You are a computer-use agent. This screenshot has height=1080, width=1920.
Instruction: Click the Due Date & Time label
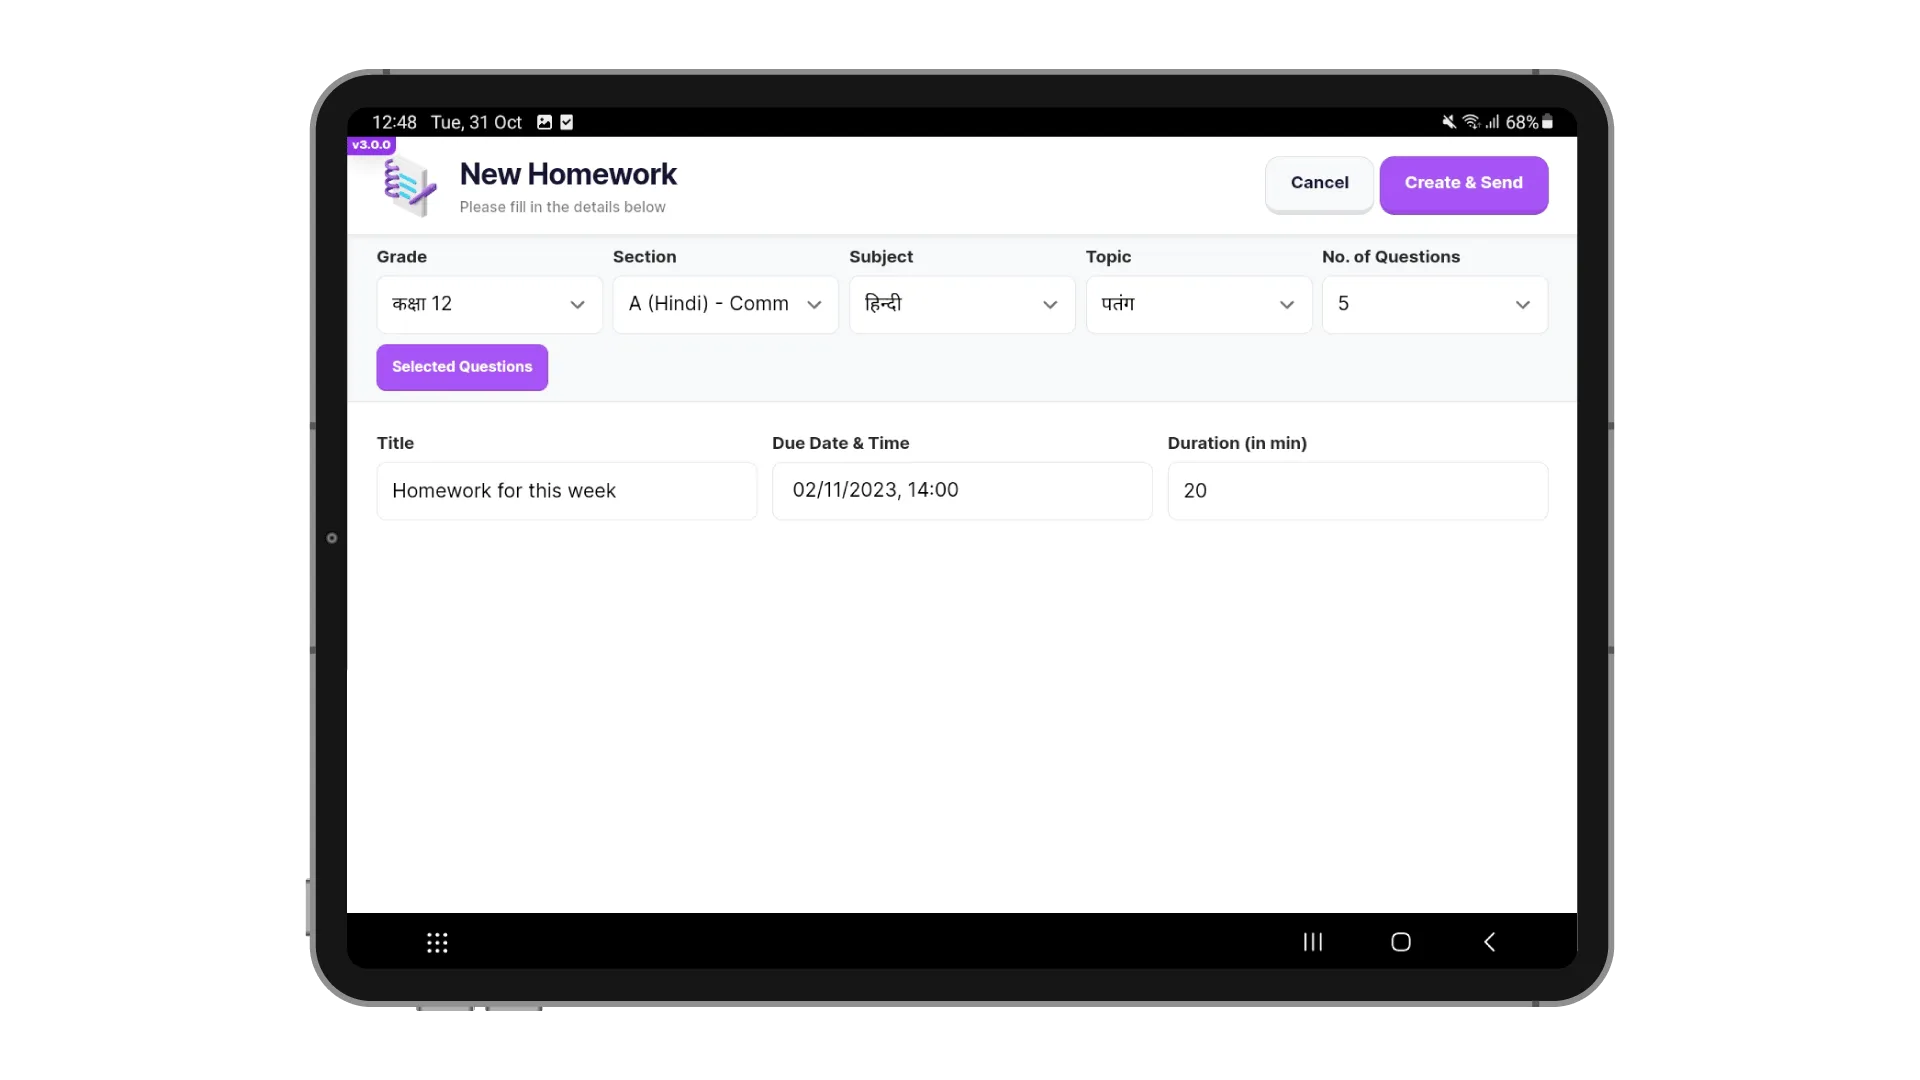tap(840, 443)
